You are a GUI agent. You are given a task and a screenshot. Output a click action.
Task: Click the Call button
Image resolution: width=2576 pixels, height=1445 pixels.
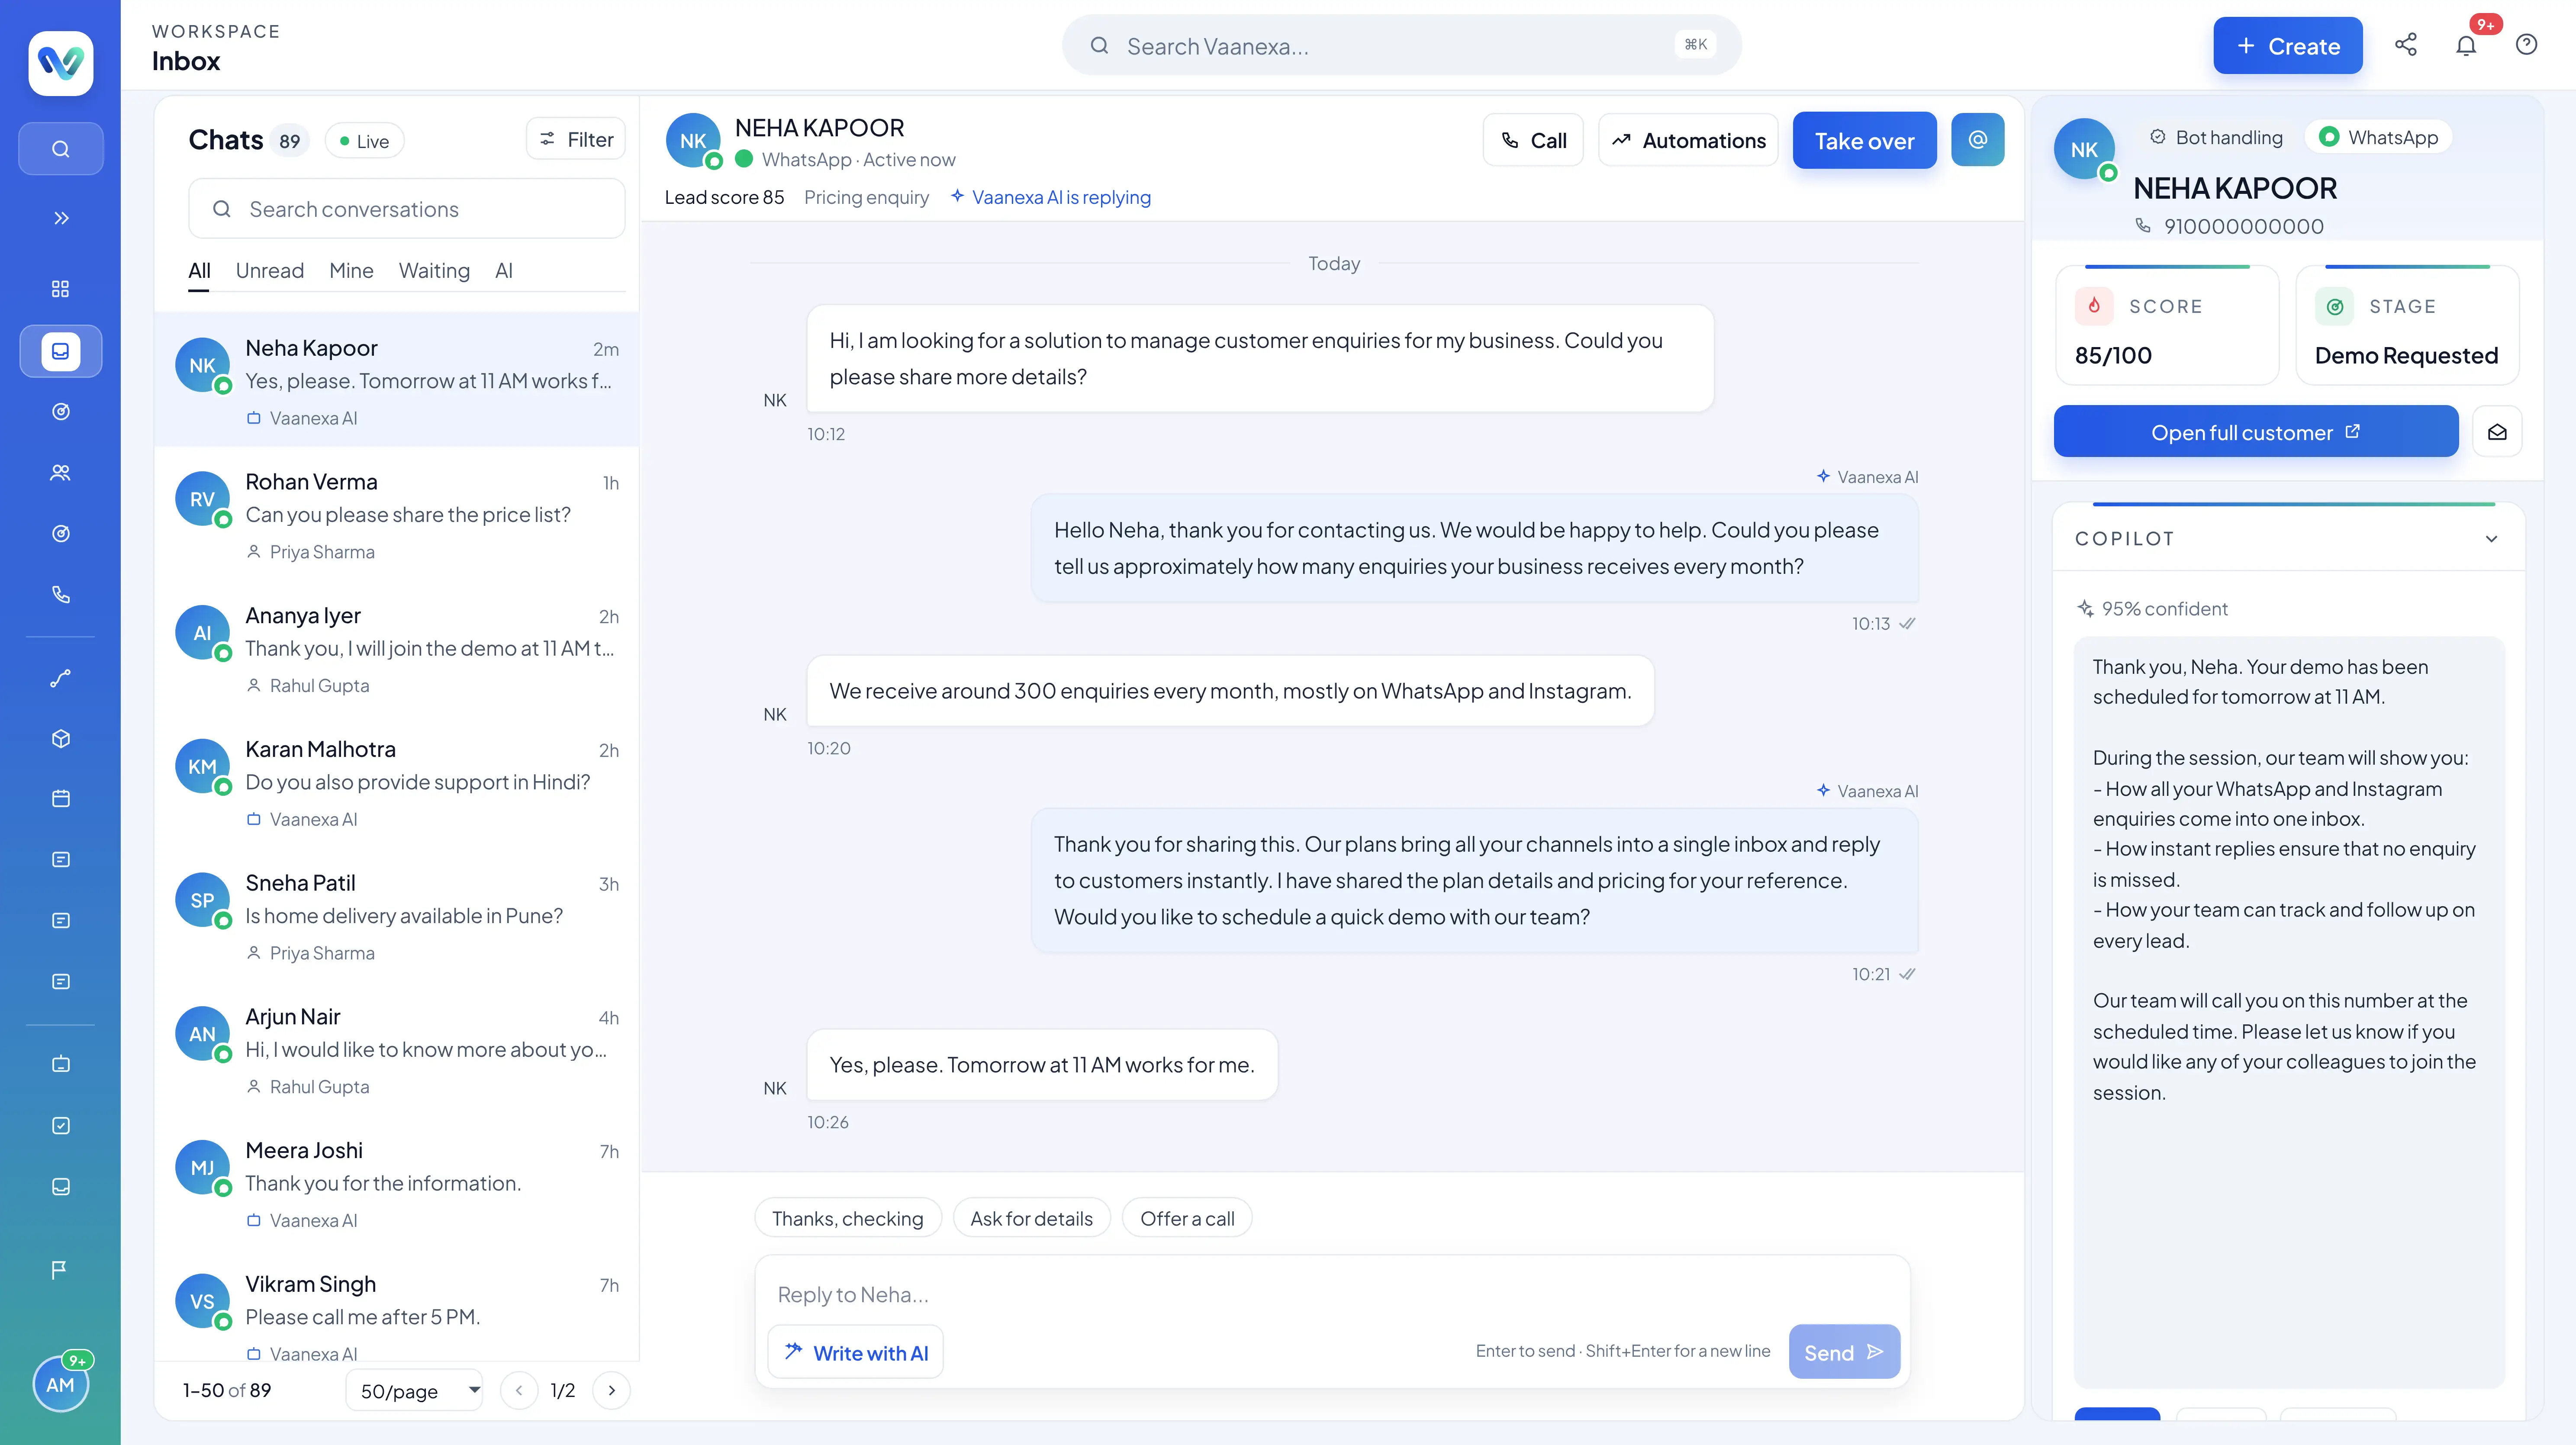click(x=1533, y=141)
